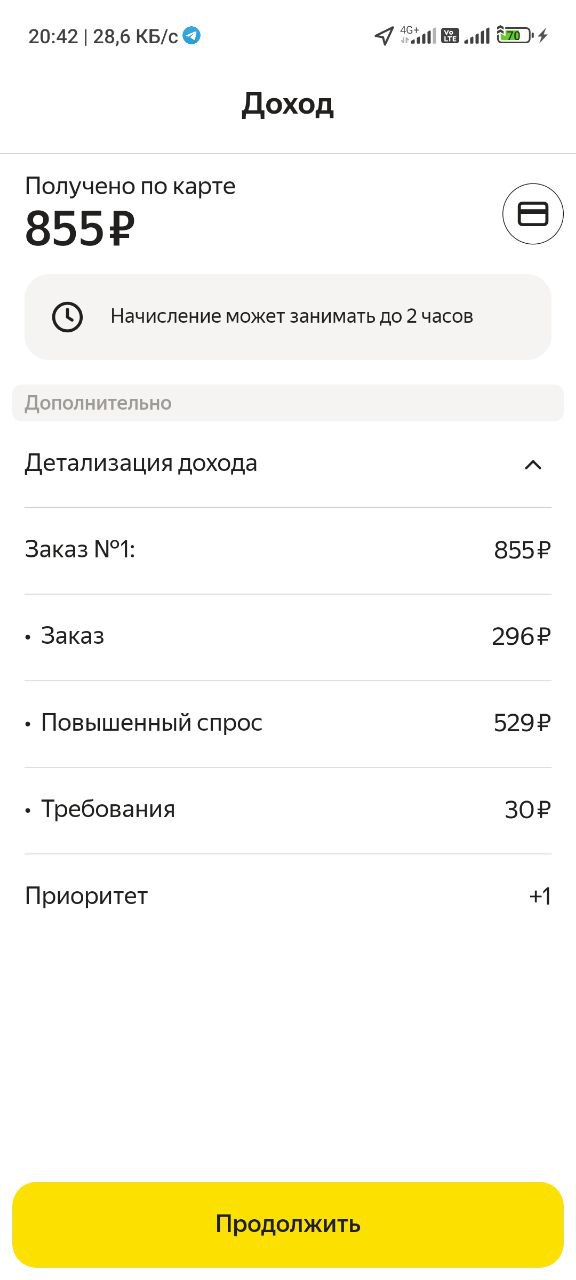Select the Повышенный спрос line
The width and height of the screenshot is (576, 1280).
pyautogui.click(x=288, y=723)
